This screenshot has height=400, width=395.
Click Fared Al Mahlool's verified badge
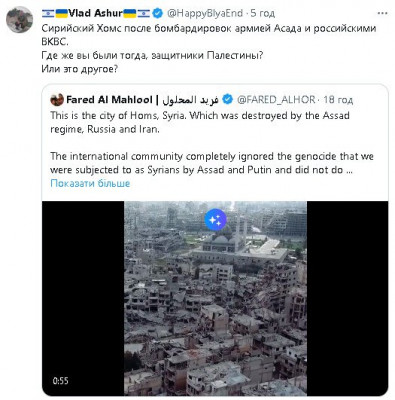pyautogui.click(x=227, y=99)
